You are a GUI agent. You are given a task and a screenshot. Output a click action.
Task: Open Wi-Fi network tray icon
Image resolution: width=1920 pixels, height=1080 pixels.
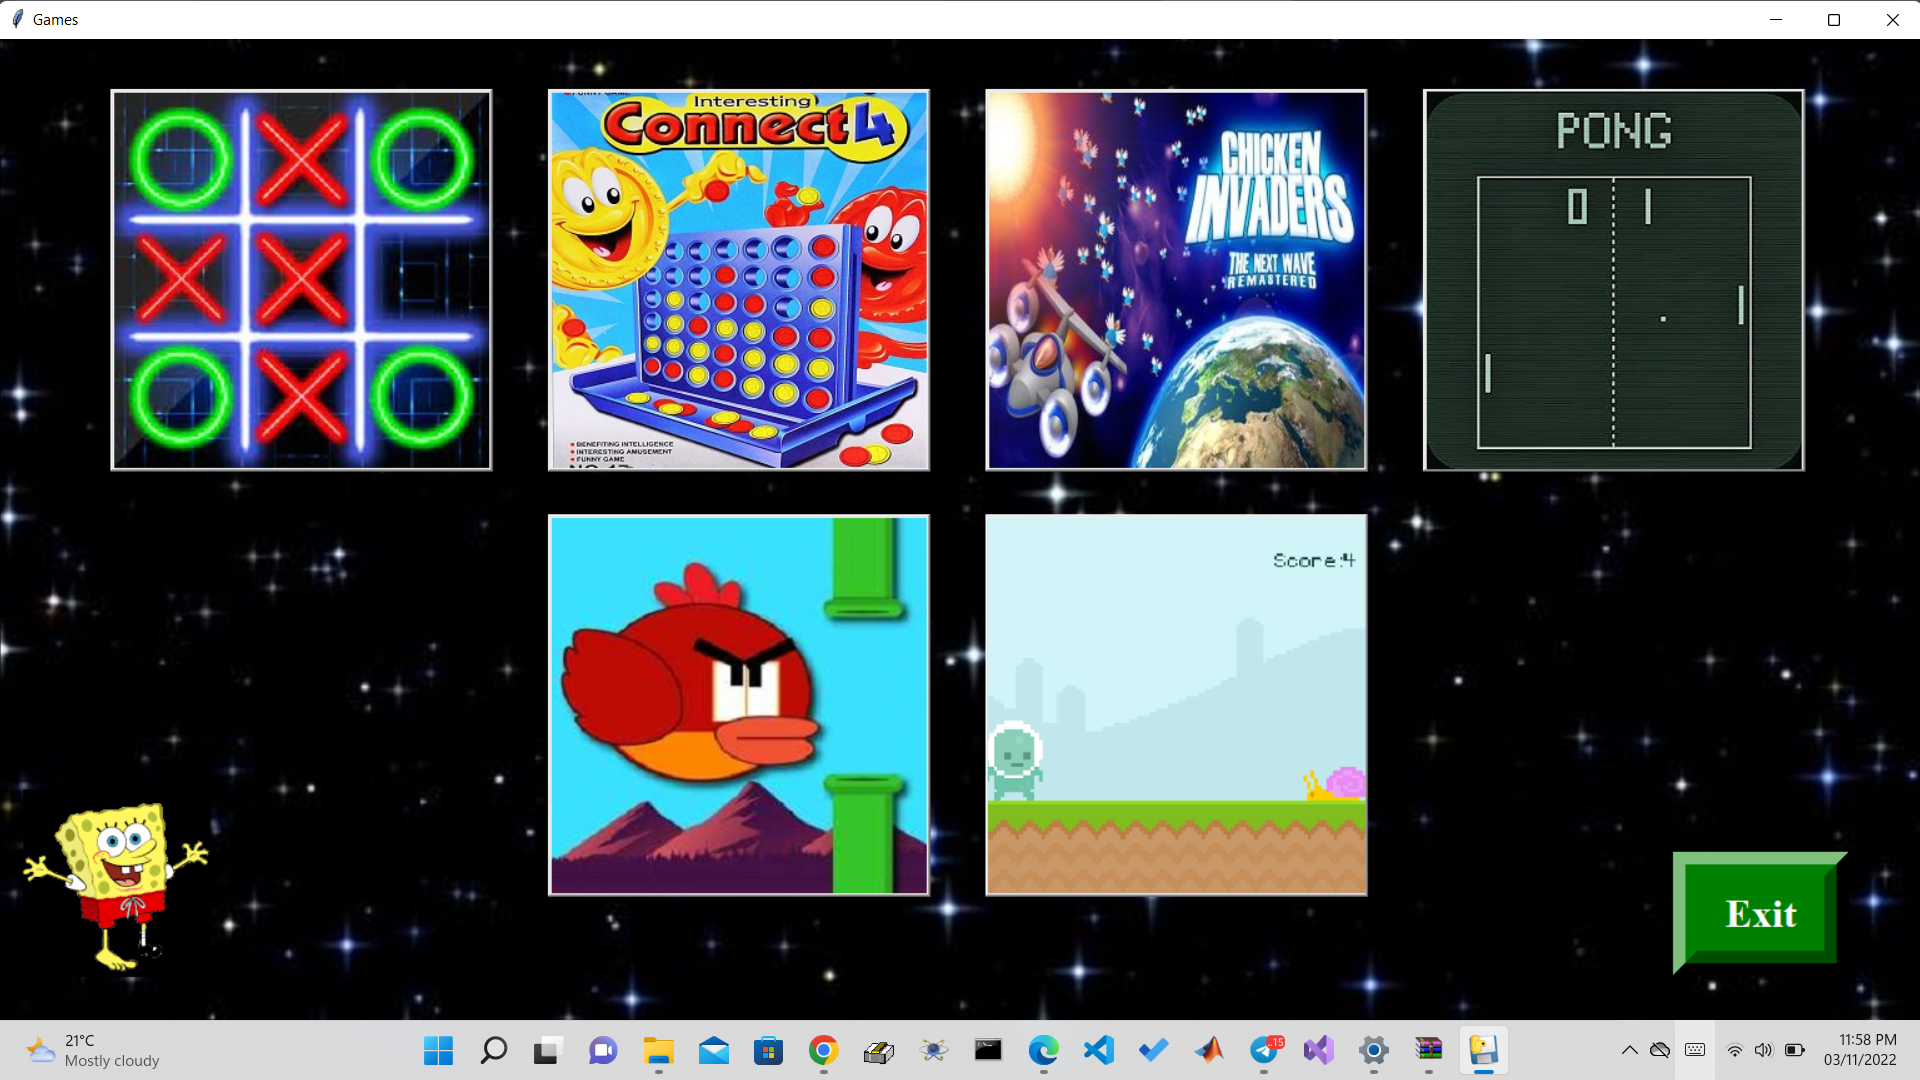(x=1735, y=1050)
